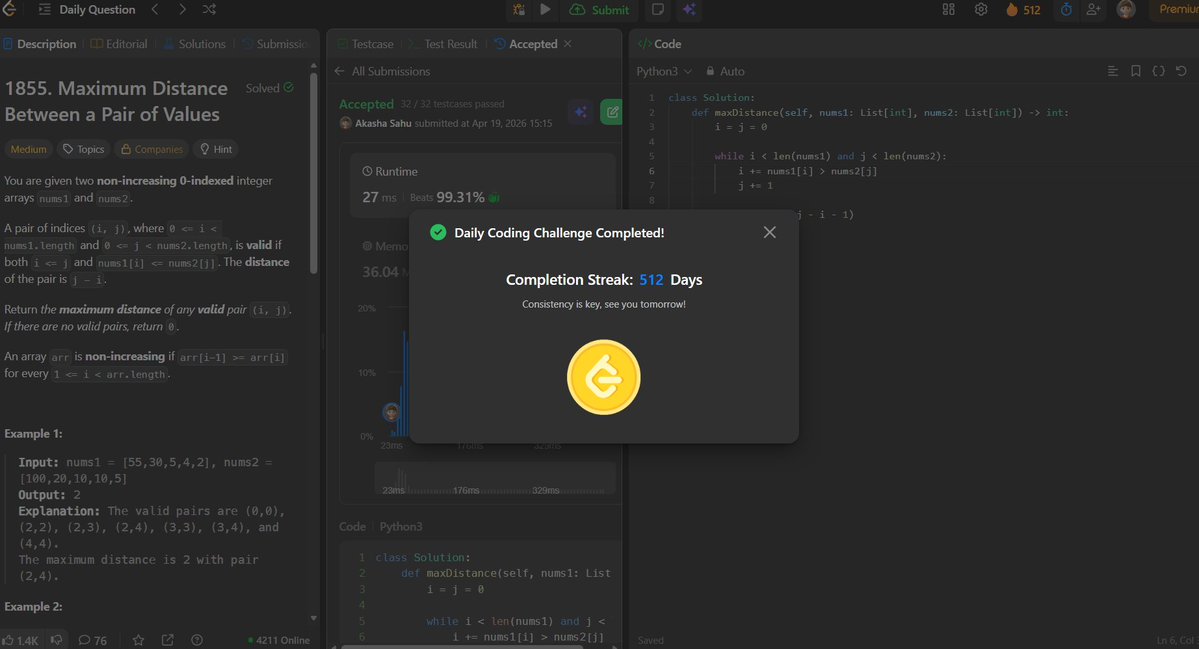Click avatar marker on runtime chart
The image size is (1199, 649).
(x=391, y=413)
